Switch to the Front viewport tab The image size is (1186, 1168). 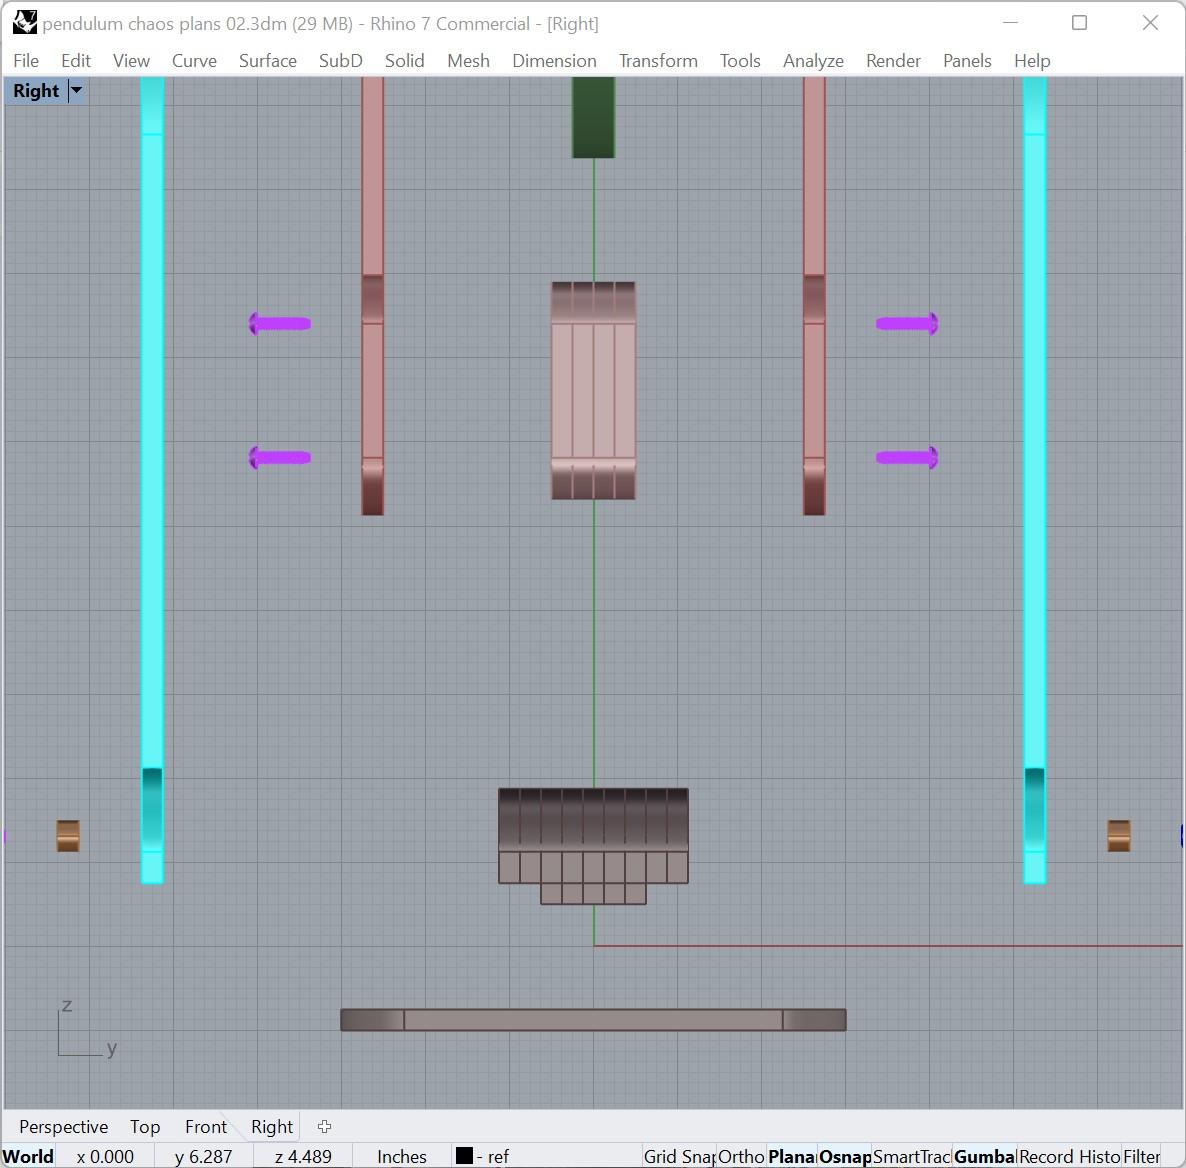206,1126
